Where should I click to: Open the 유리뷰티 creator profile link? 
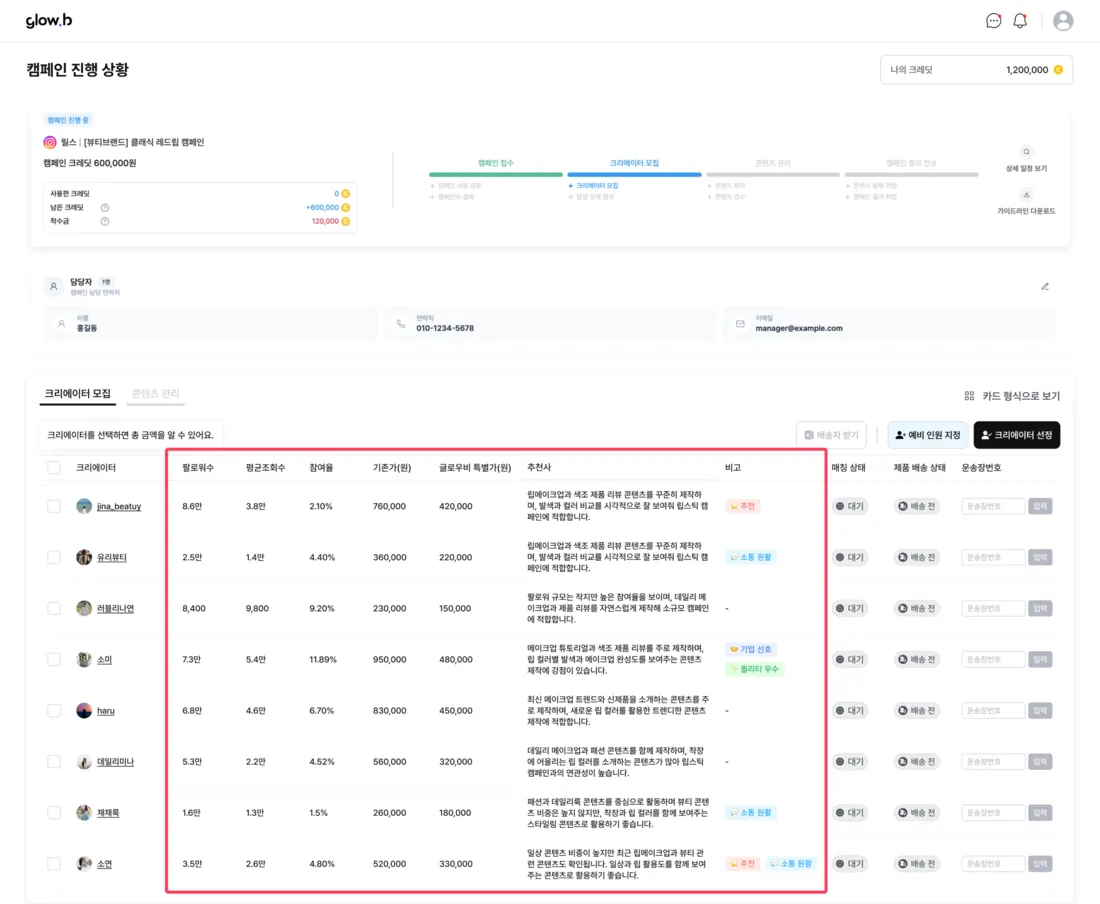point(112,558)
